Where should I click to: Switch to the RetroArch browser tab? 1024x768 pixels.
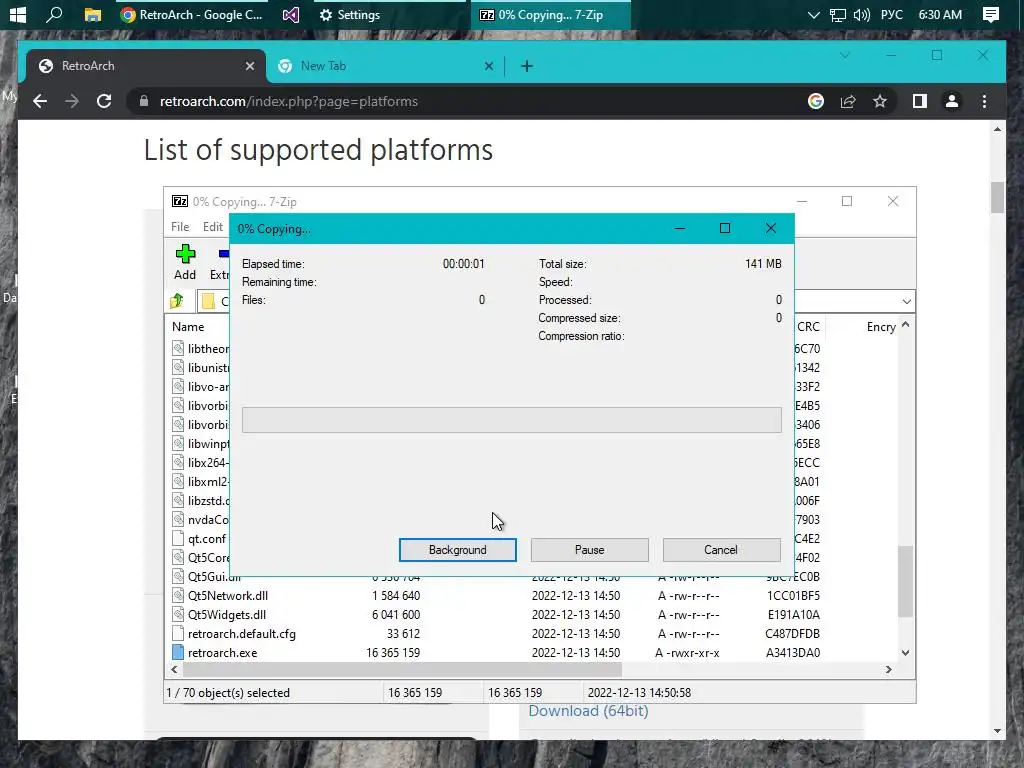(145, 66)
